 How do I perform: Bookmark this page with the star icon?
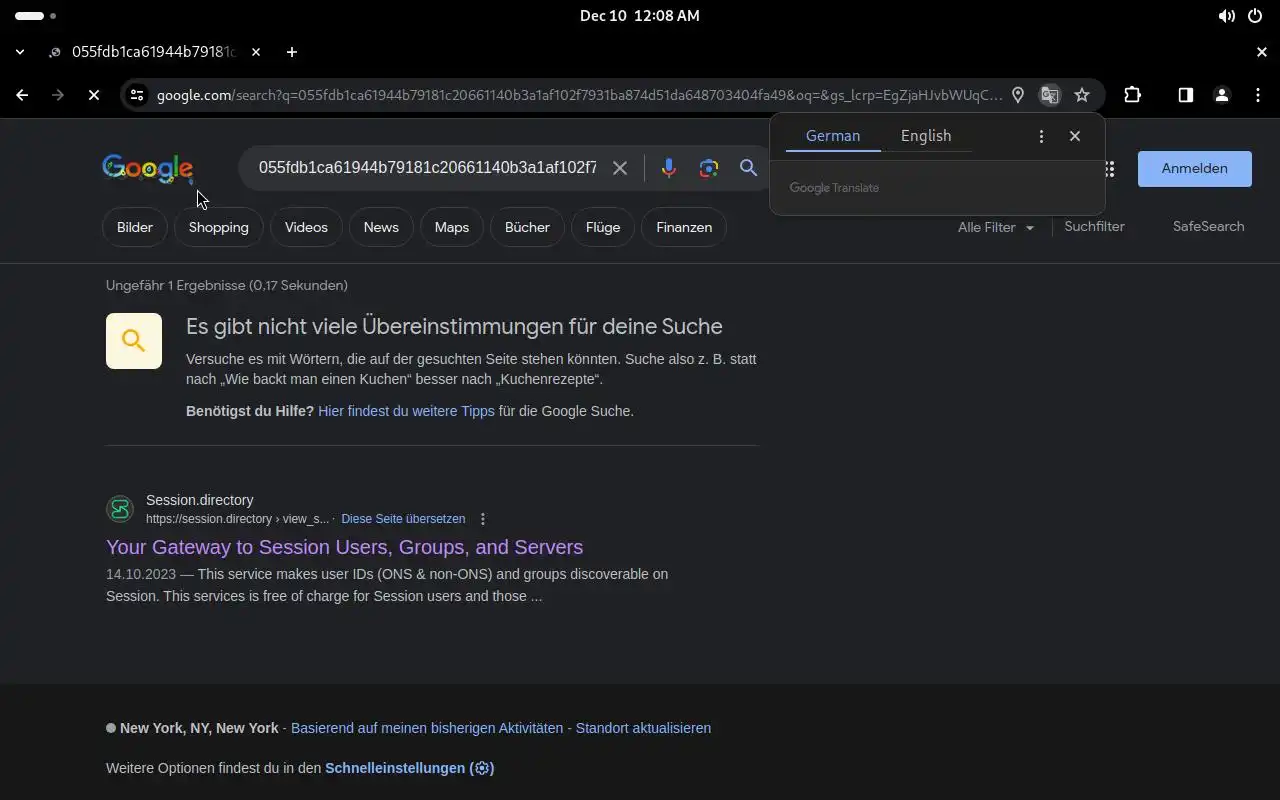(1082, 95)
